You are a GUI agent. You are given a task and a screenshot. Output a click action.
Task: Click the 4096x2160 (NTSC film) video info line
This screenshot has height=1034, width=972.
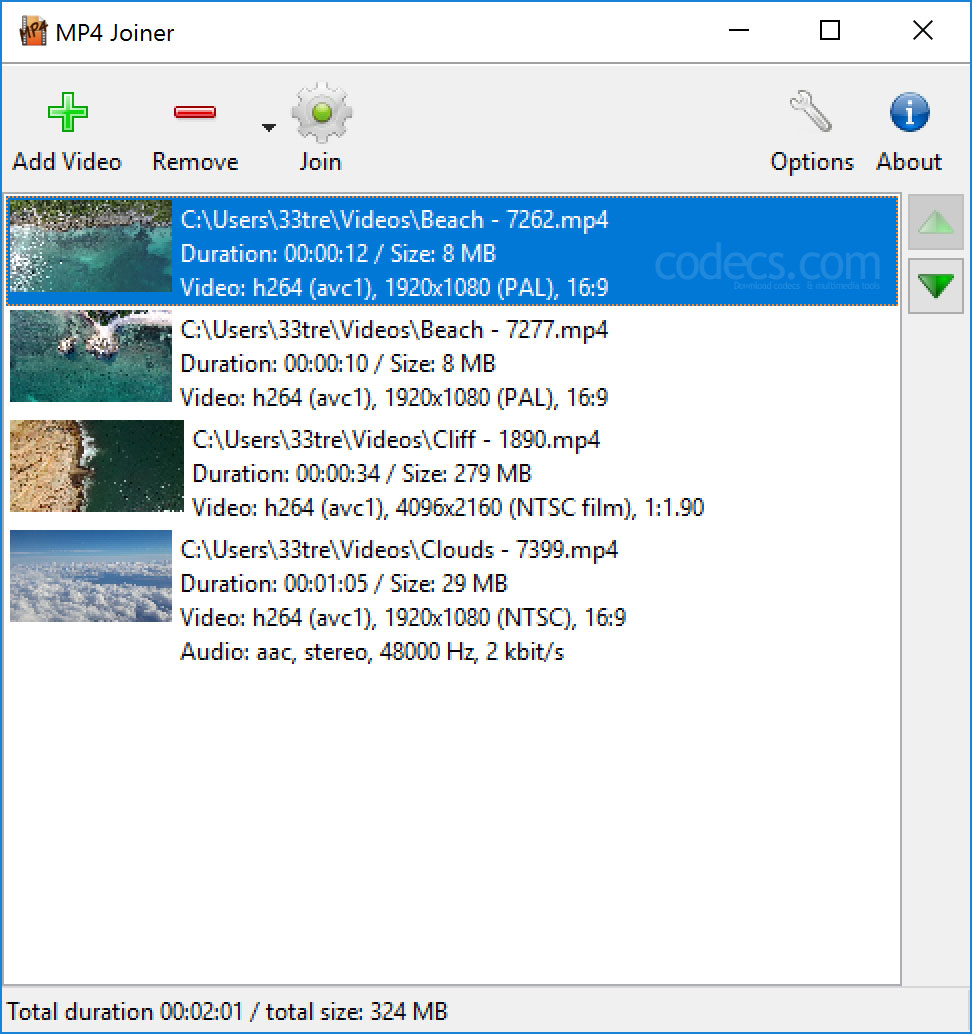coord(448,508)
